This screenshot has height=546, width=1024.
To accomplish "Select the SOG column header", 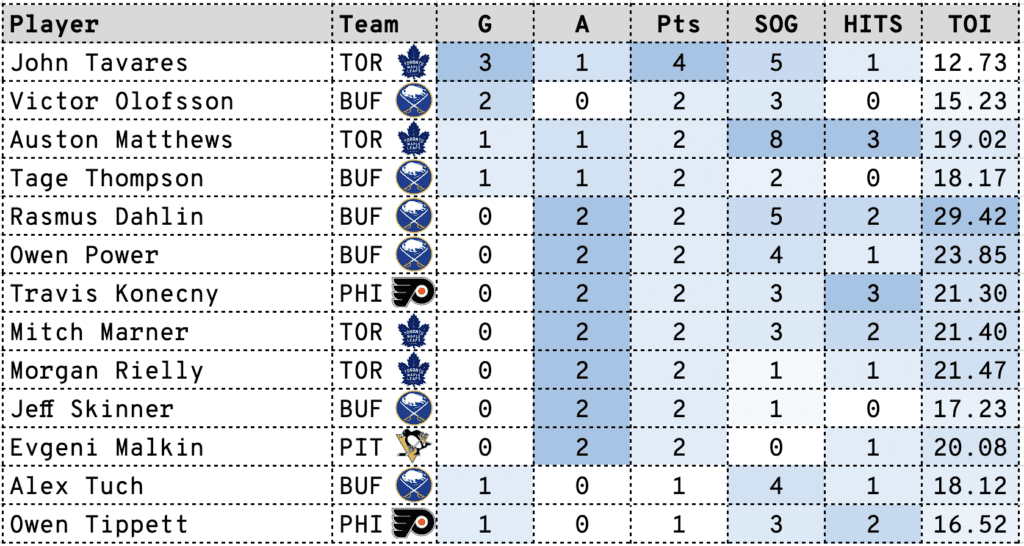I will pyautogui.click(x=775, y=25).
